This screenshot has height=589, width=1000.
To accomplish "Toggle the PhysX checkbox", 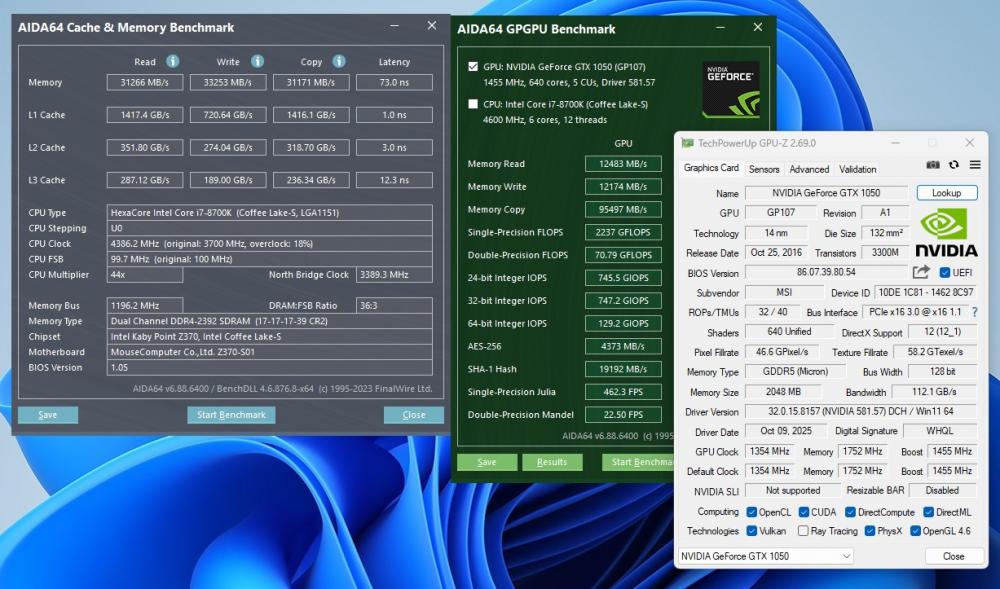I will click(x=870, y=530).
